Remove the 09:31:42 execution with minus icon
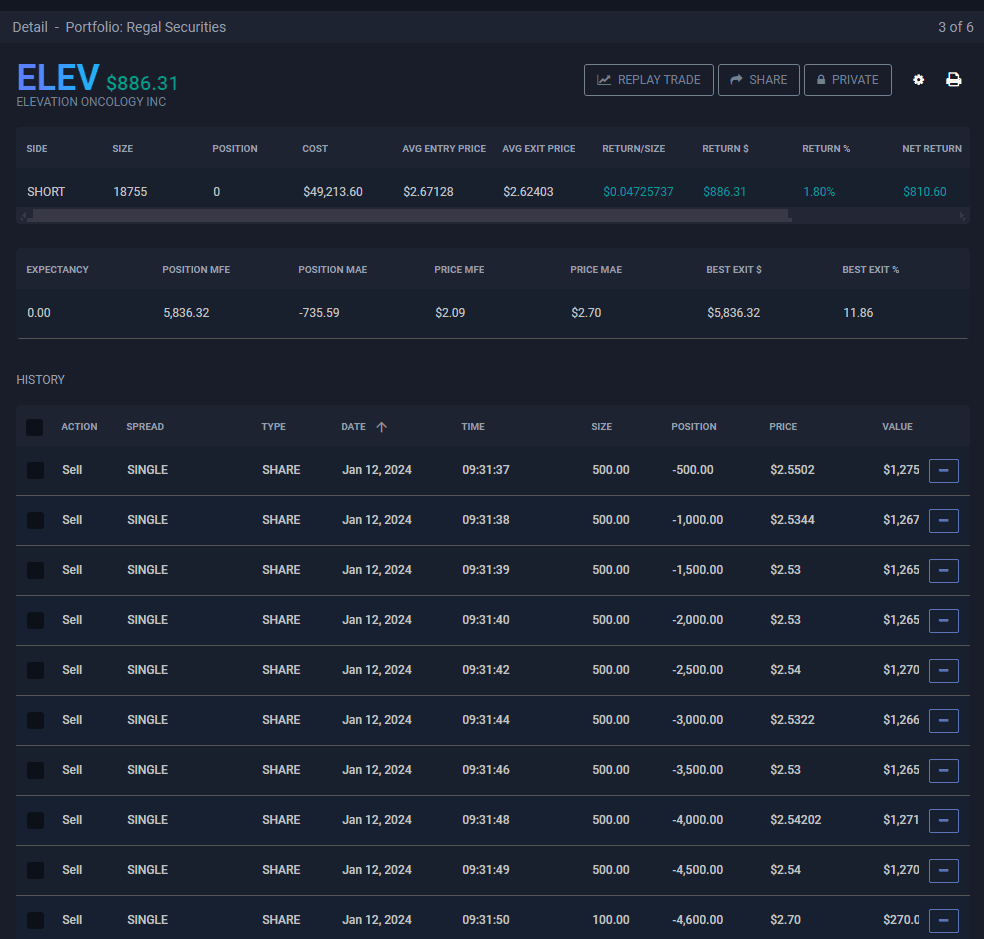Screen dimensions: 984x939 coord(943,670)
